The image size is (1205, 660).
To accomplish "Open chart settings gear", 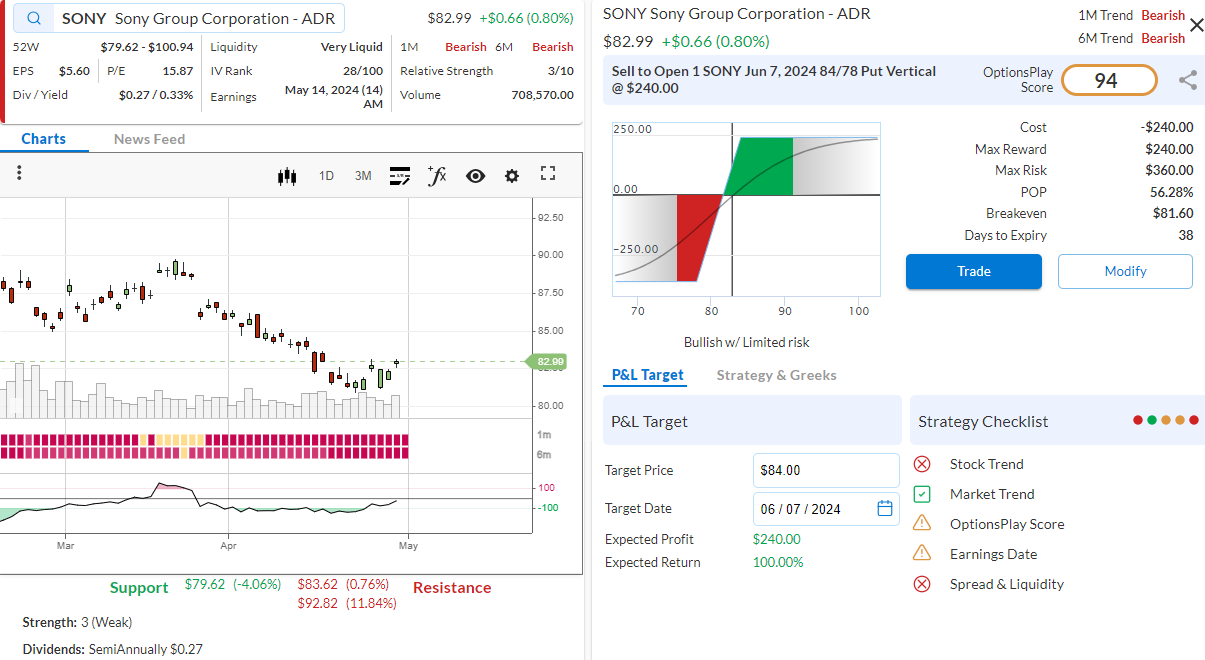I will click(x=512, y=176).
